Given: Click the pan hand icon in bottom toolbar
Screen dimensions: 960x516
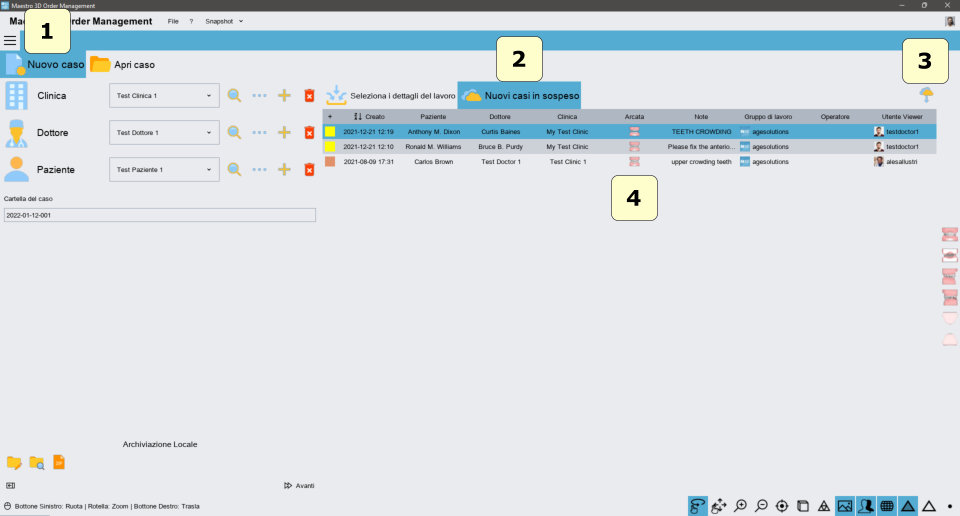Looking at the screenshot, I should tap(719, 506).
